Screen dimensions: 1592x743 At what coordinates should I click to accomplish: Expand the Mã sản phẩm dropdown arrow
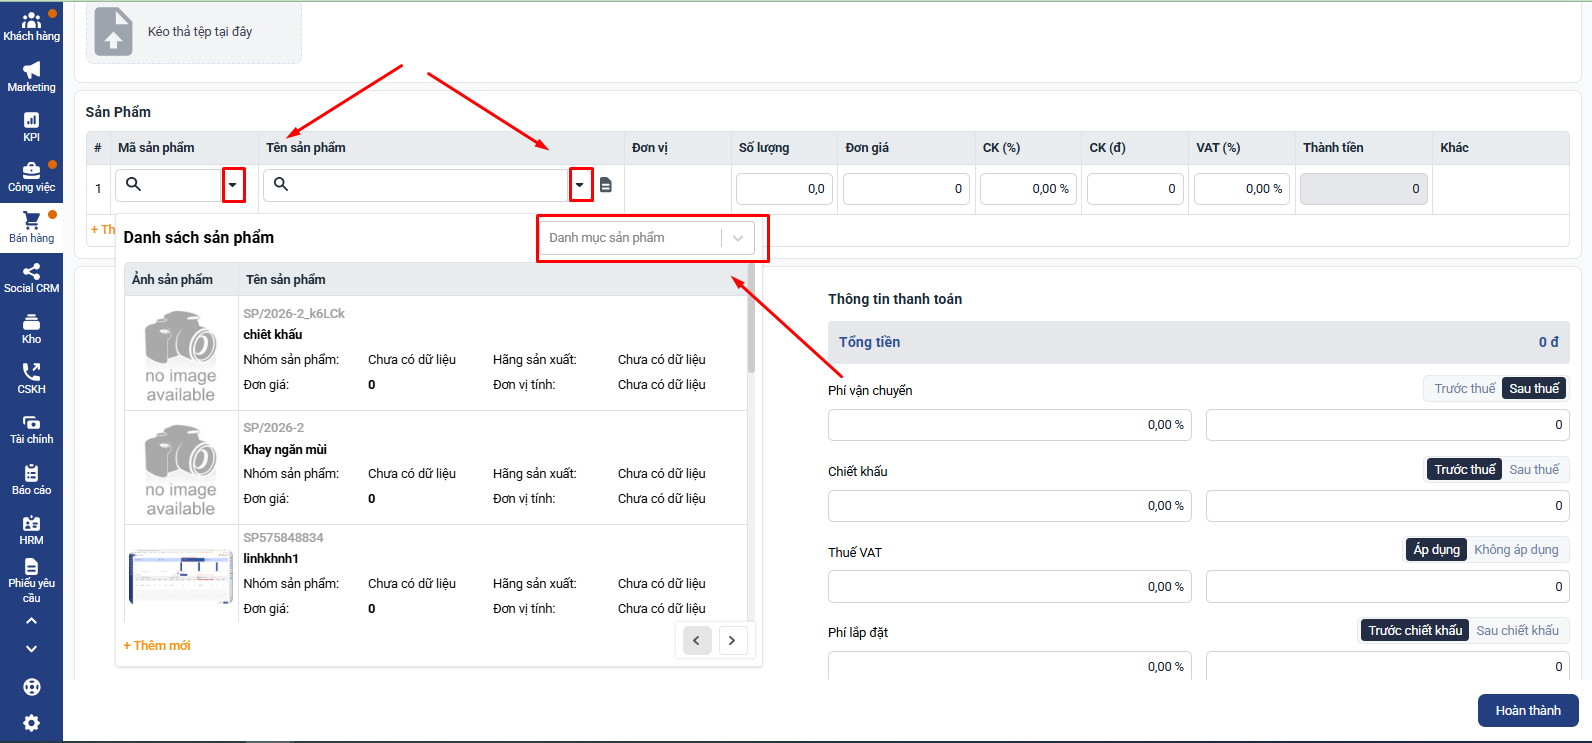[233, 185]
